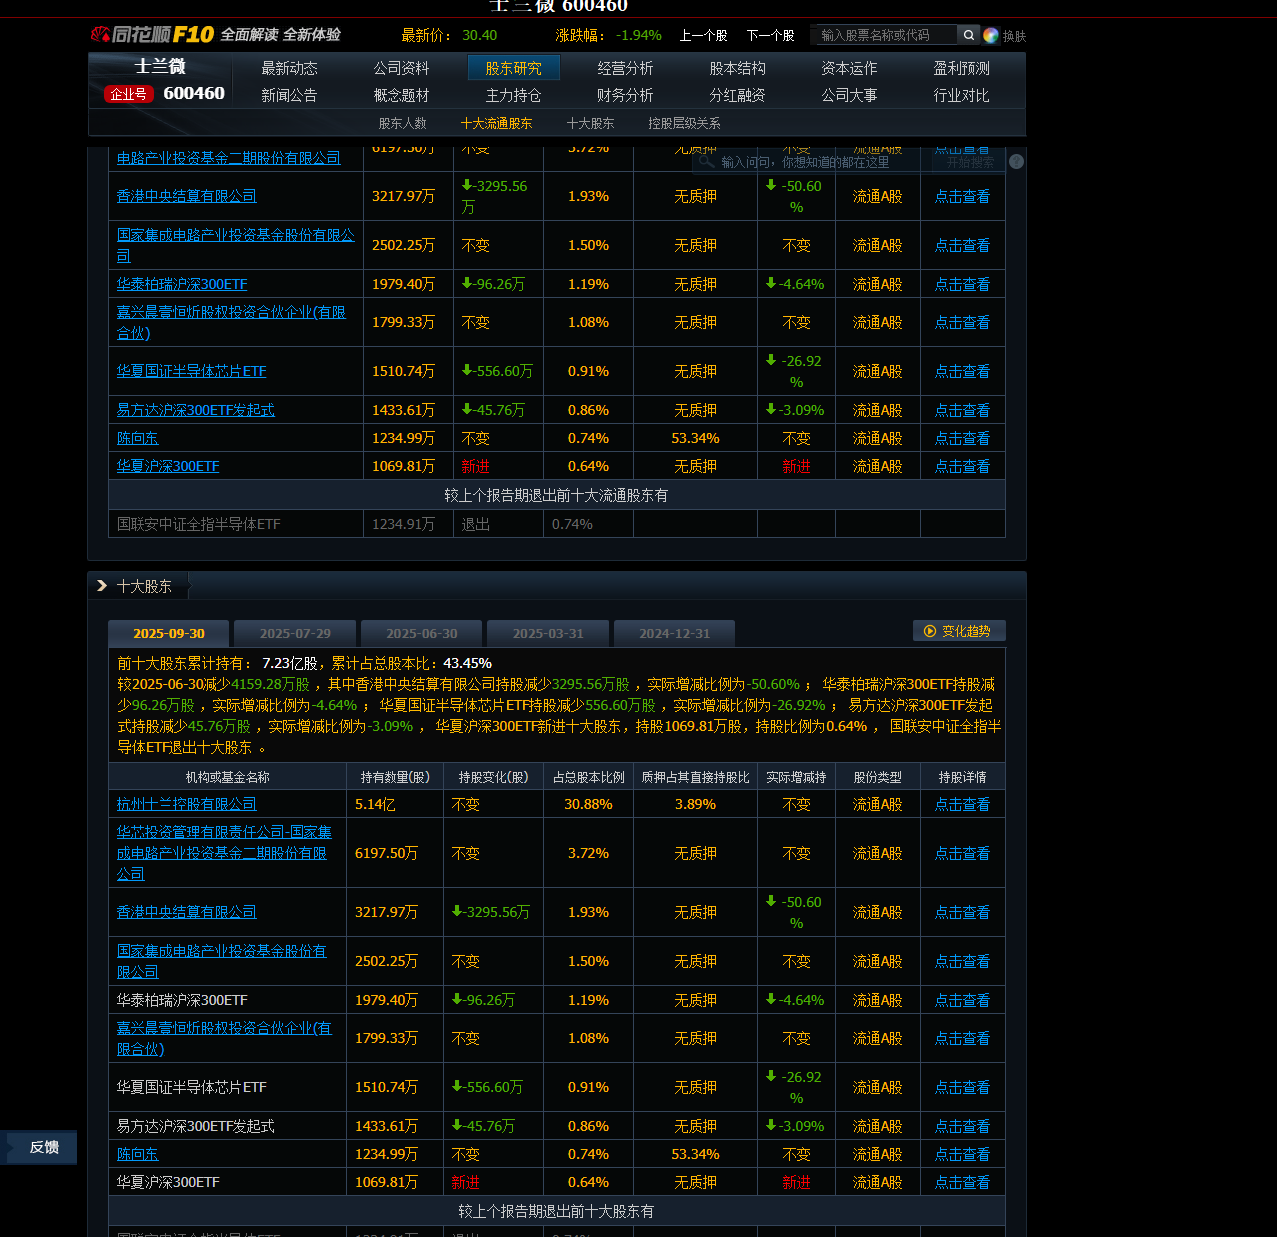Switch to the 2024-12-31 report date tab

pyautogui.click(x=675, y=633)
